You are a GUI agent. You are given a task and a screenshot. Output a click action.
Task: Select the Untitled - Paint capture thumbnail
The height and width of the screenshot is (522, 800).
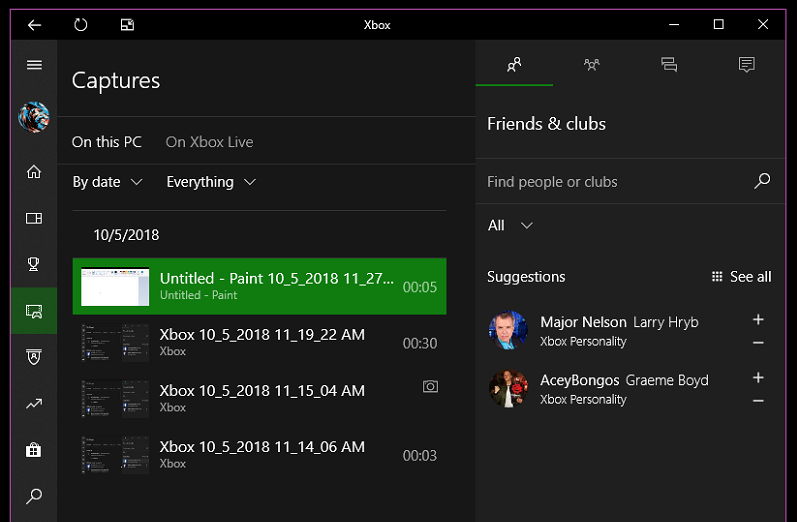(115, 286)
